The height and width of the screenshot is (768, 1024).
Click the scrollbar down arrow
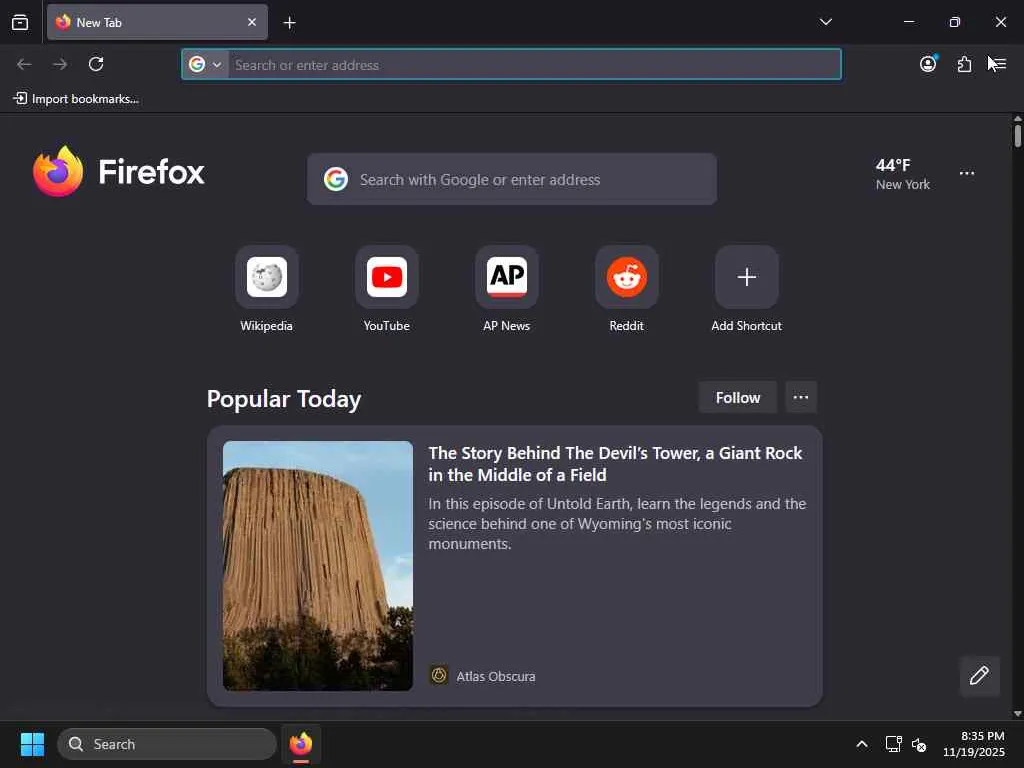pyautogui.click(x=1017, y=714)
